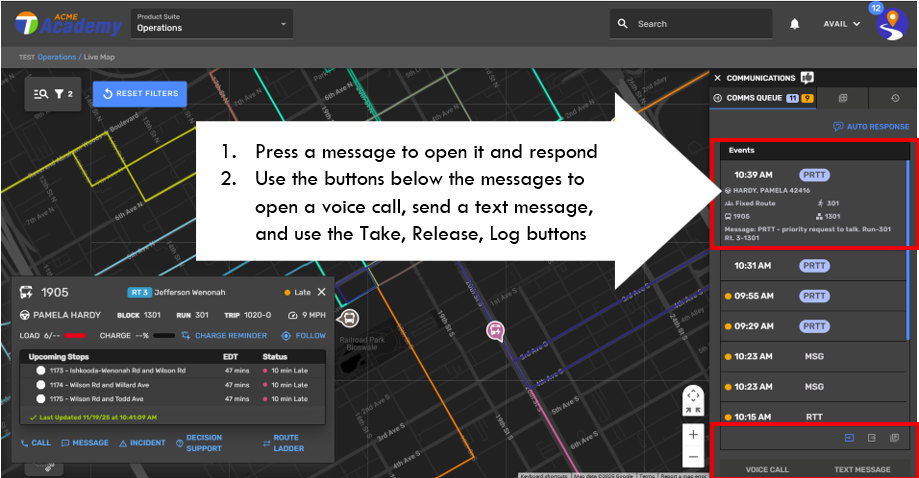
Task: Switch to the history tab in Communications
Action: point(895,98)
